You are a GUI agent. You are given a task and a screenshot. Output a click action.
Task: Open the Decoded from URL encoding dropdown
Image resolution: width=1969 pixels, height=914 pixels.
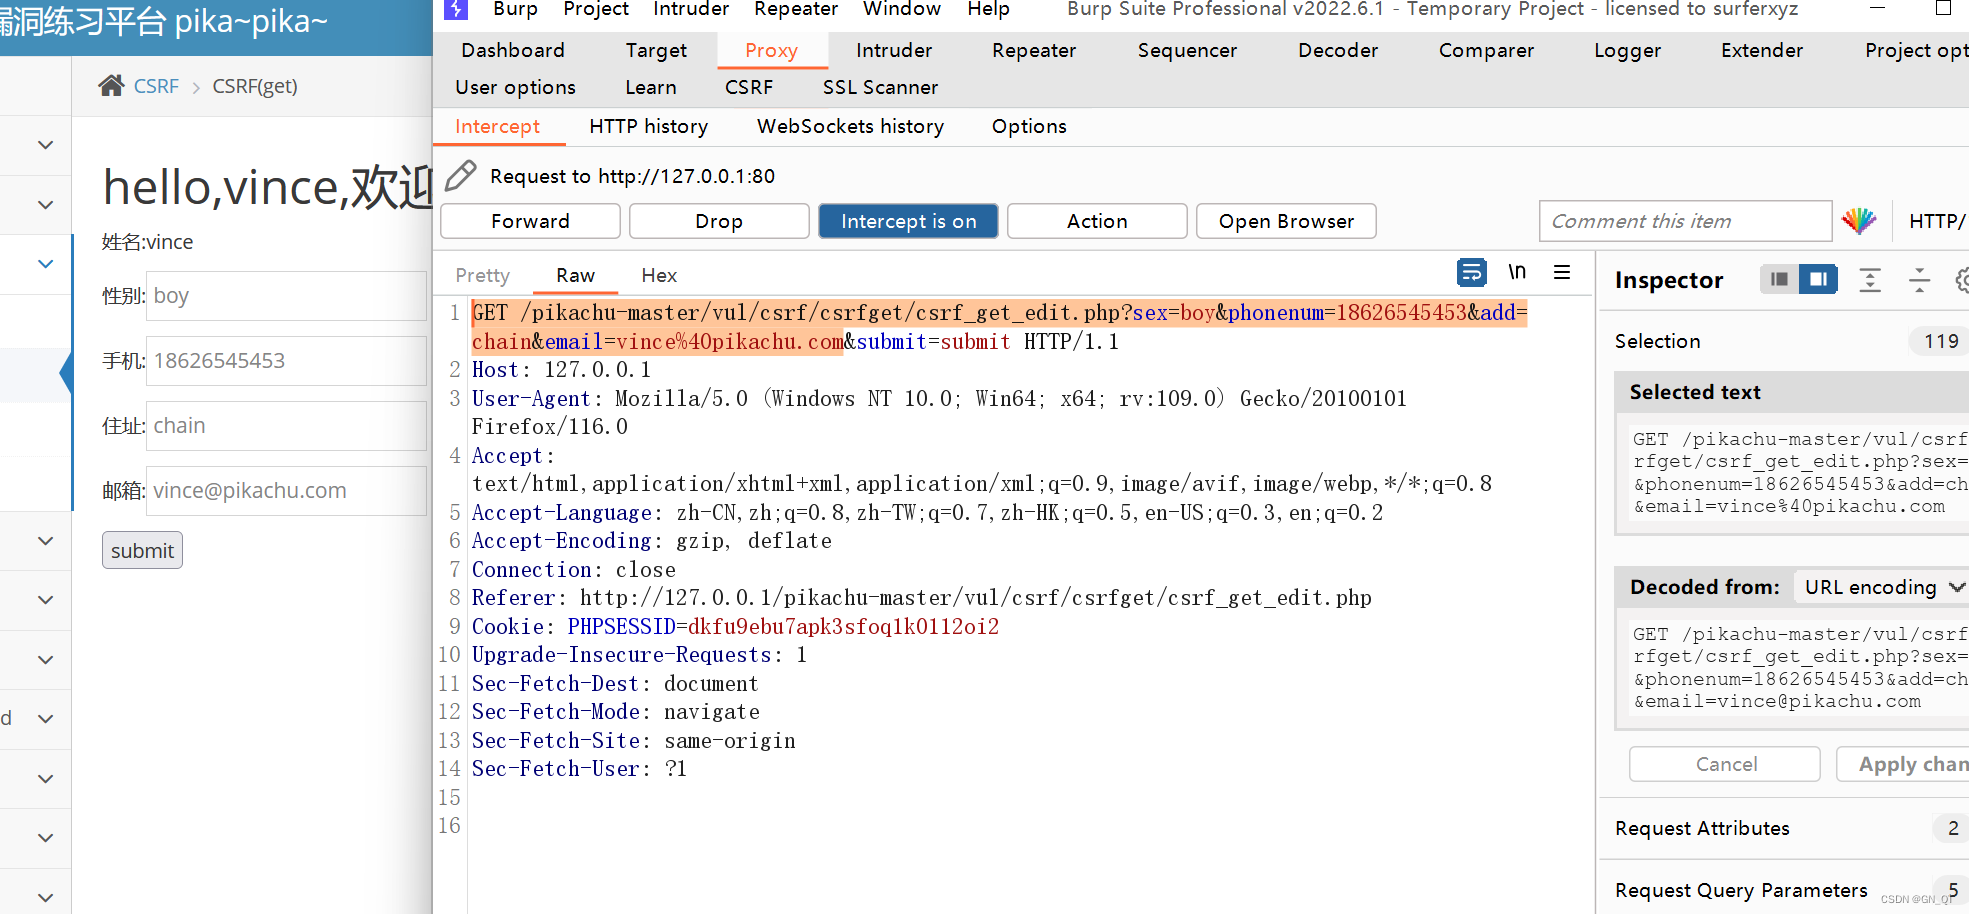[1882, 587]
